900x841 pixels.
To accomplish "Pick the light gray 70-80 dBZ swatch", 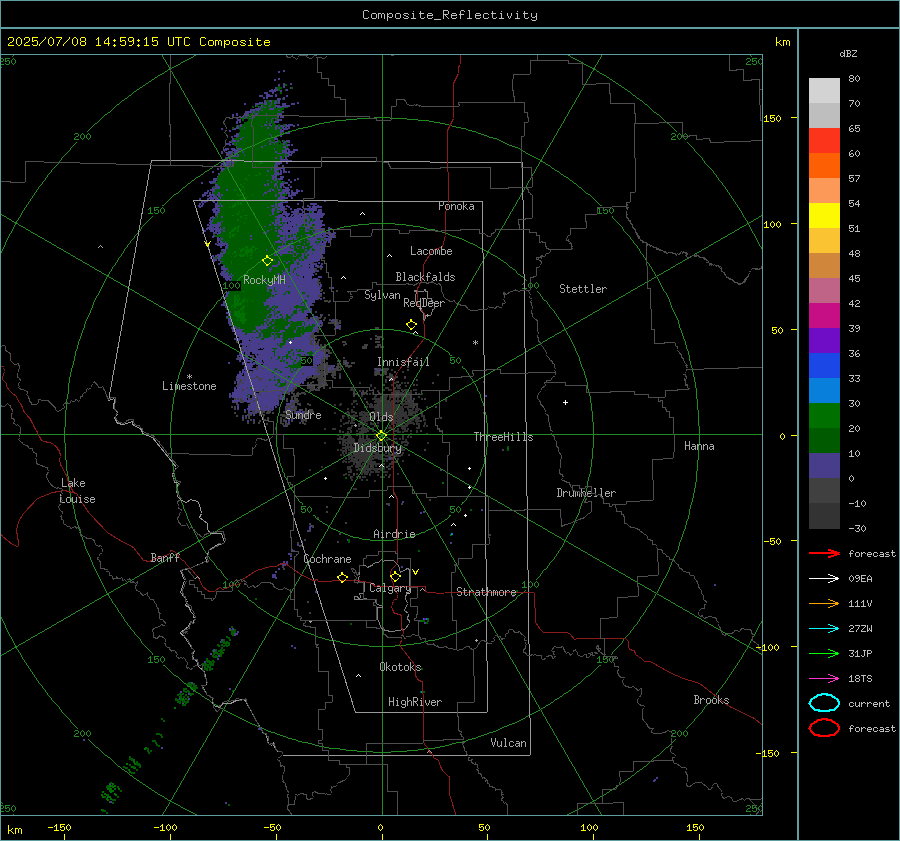I will pyautogui.click(x=824, y=91).
